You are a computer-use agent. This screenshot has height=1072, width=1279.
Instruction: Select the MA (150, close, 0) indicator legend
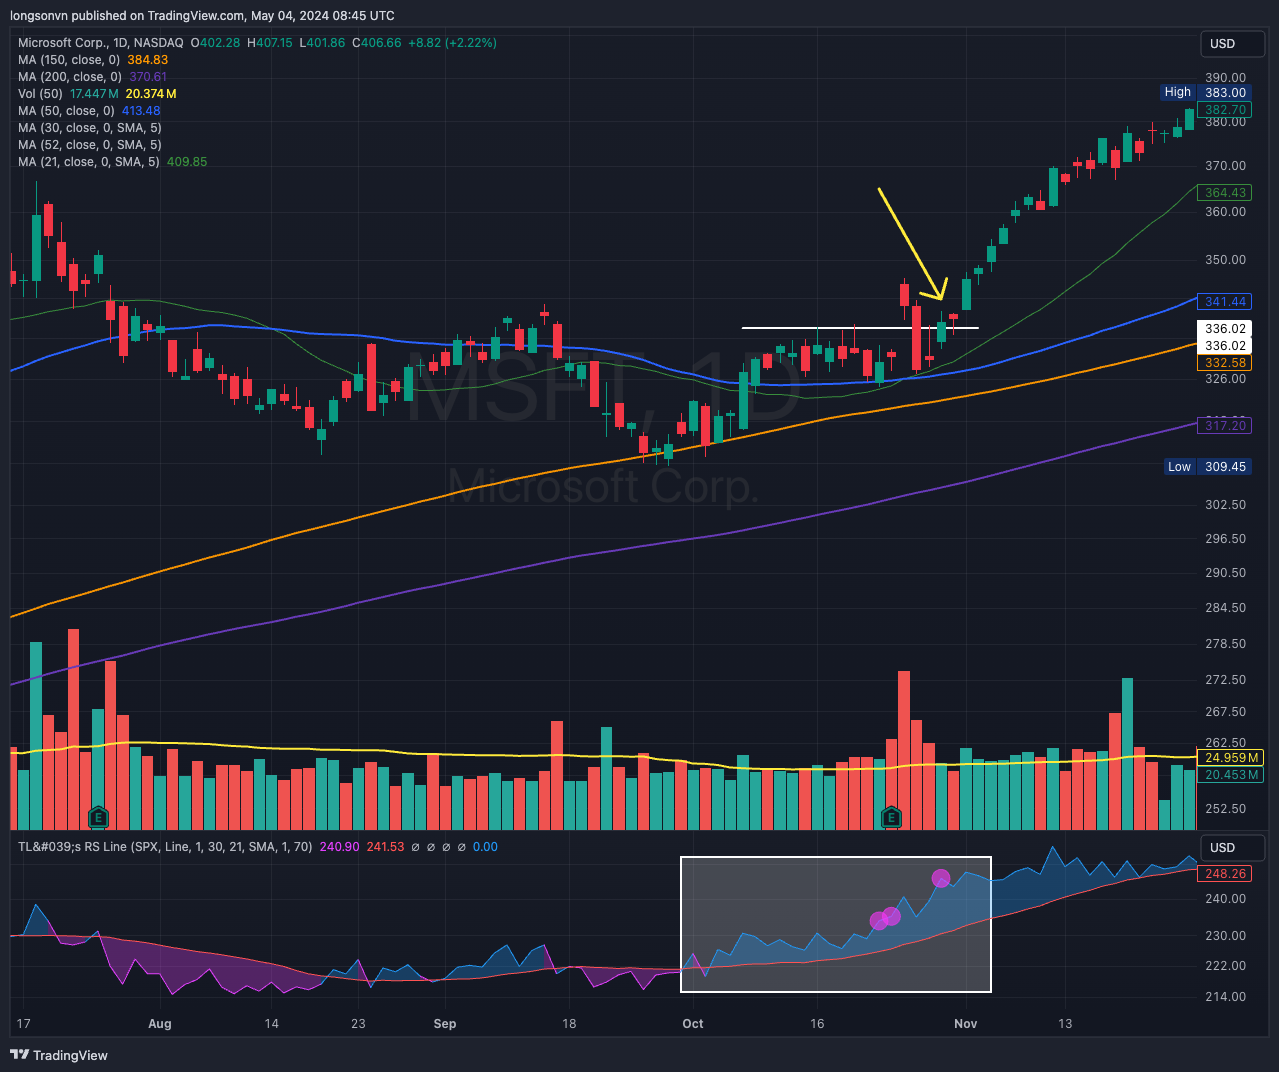pos(69,60)
